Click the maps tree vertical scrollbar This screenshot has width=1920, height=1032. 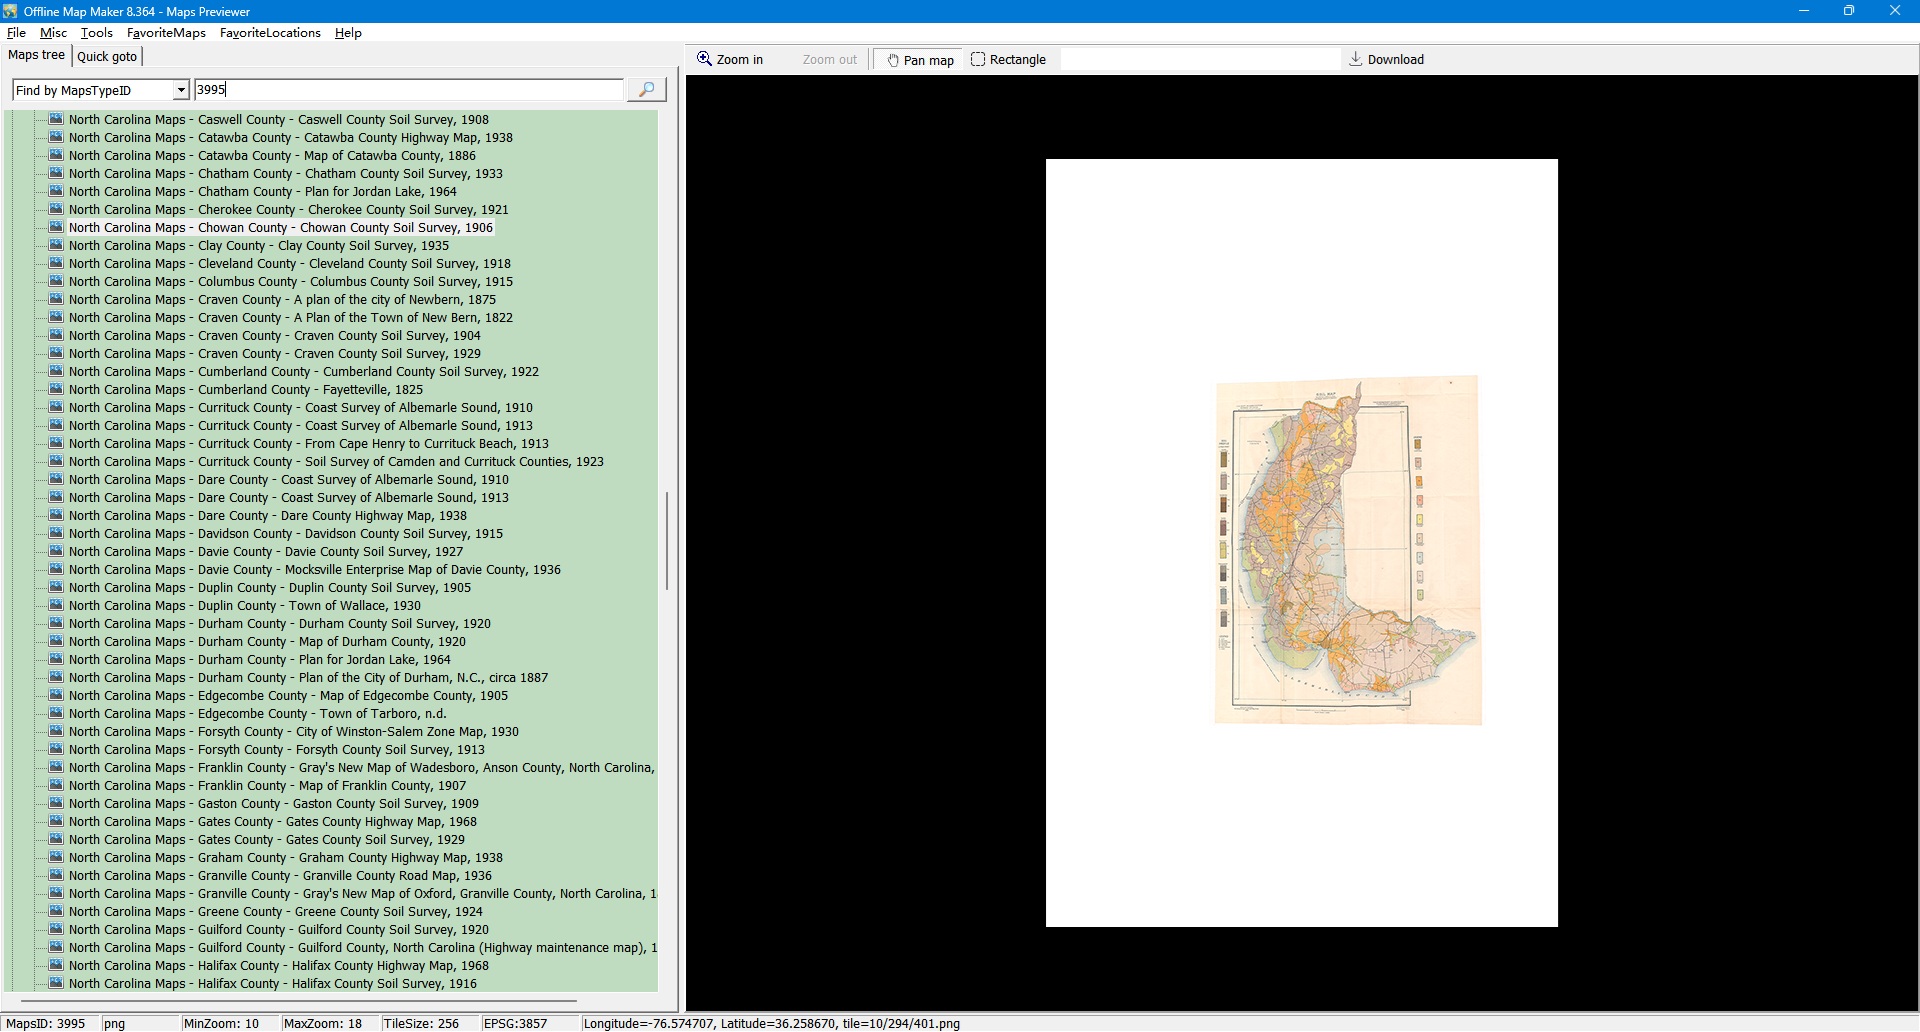666,540
